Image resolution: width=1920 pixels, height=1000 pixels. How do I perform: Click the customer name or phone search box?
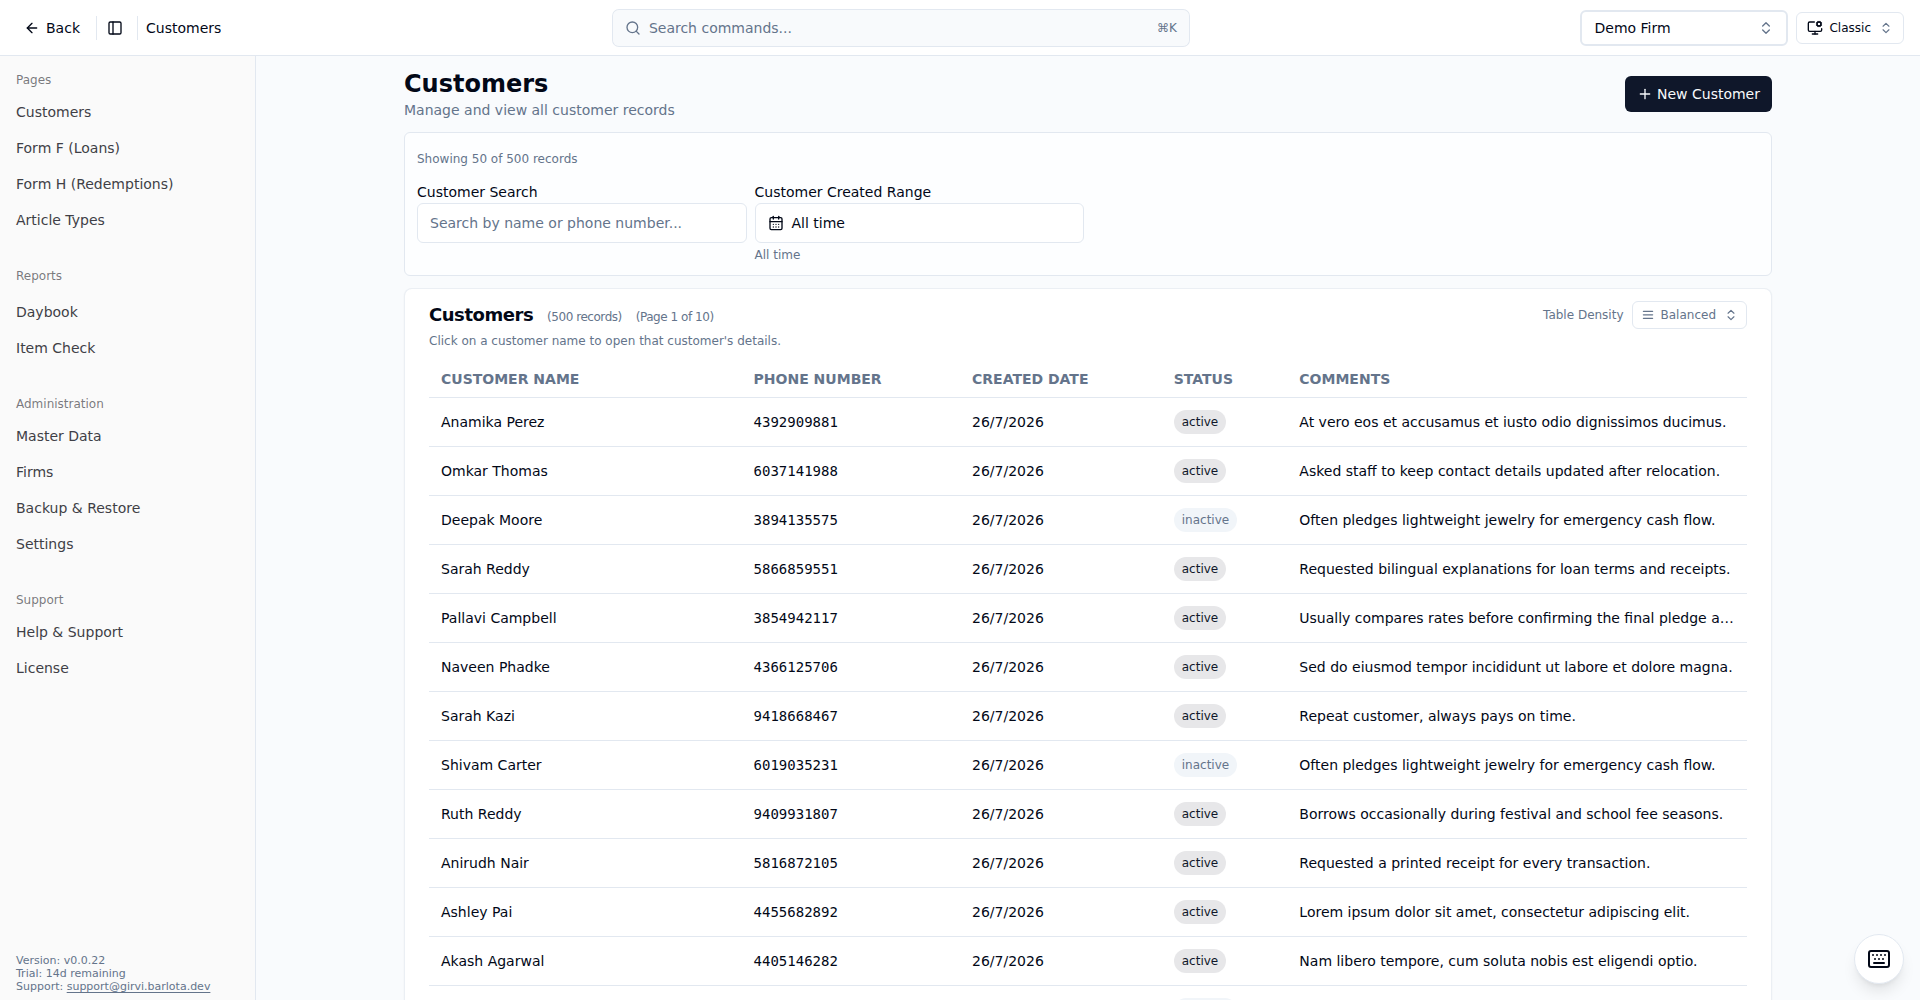(x=582, y=223)
